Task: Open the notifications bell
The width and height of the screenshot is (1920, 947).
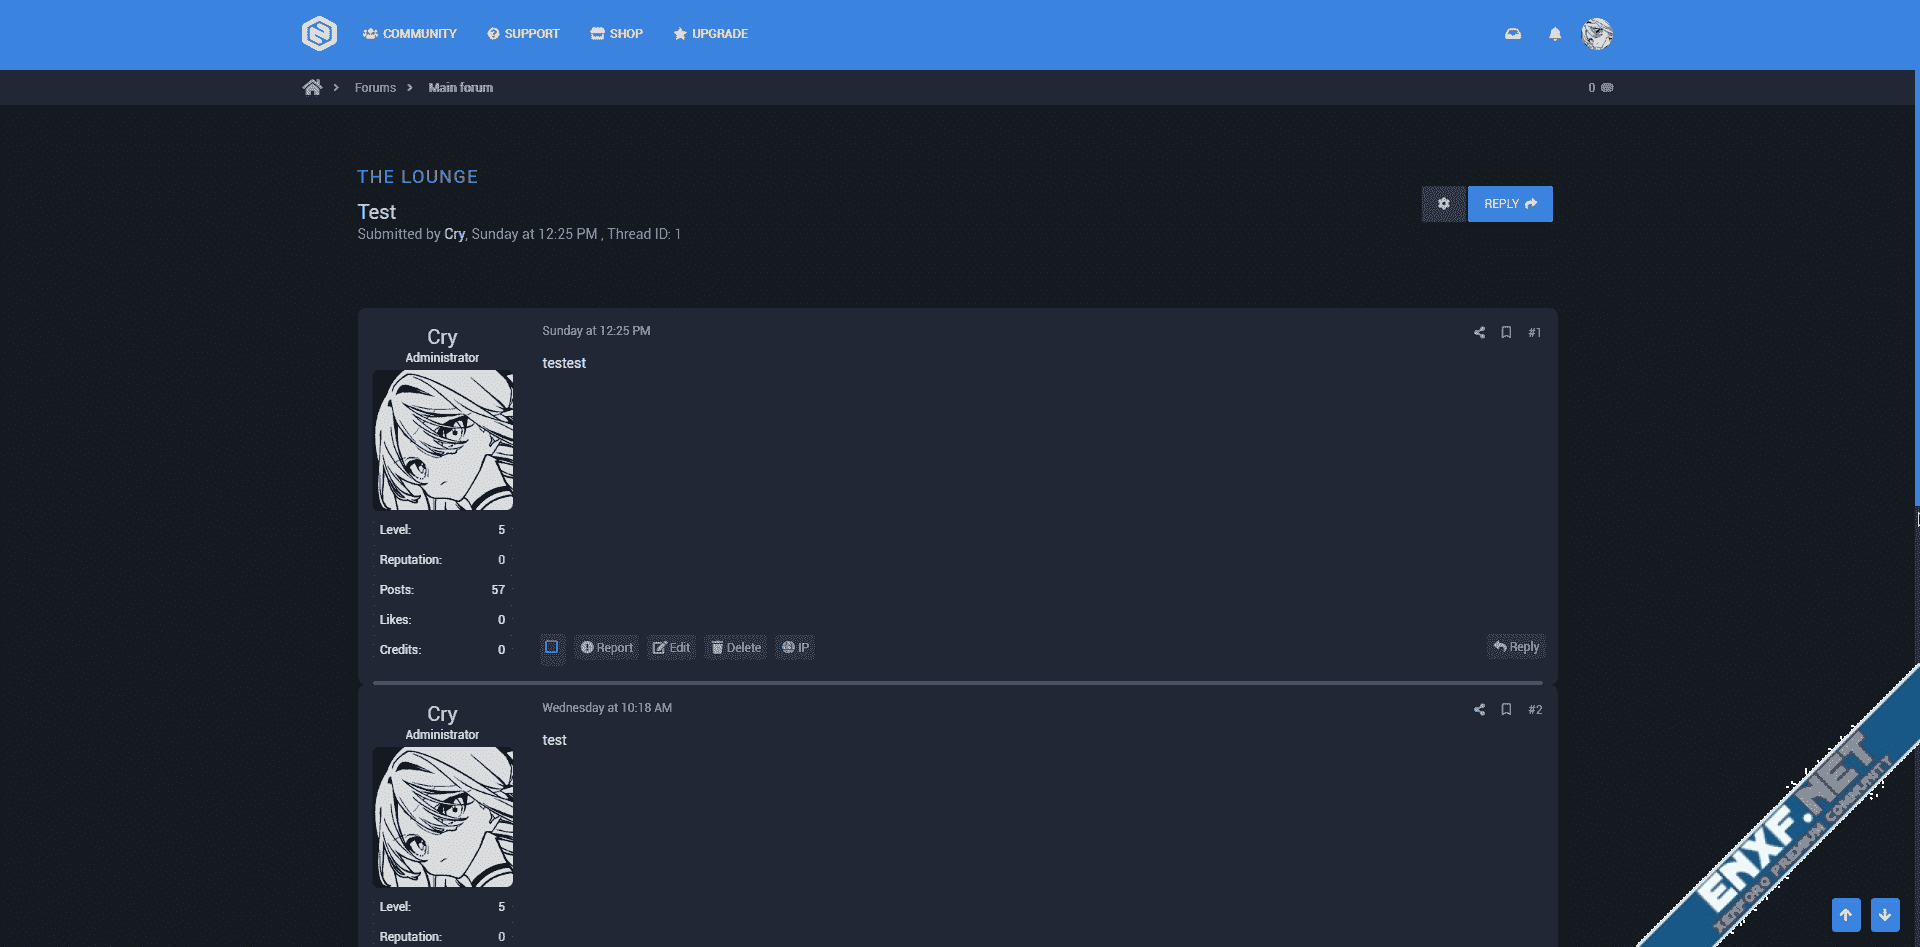Action: pos(1554,34)
